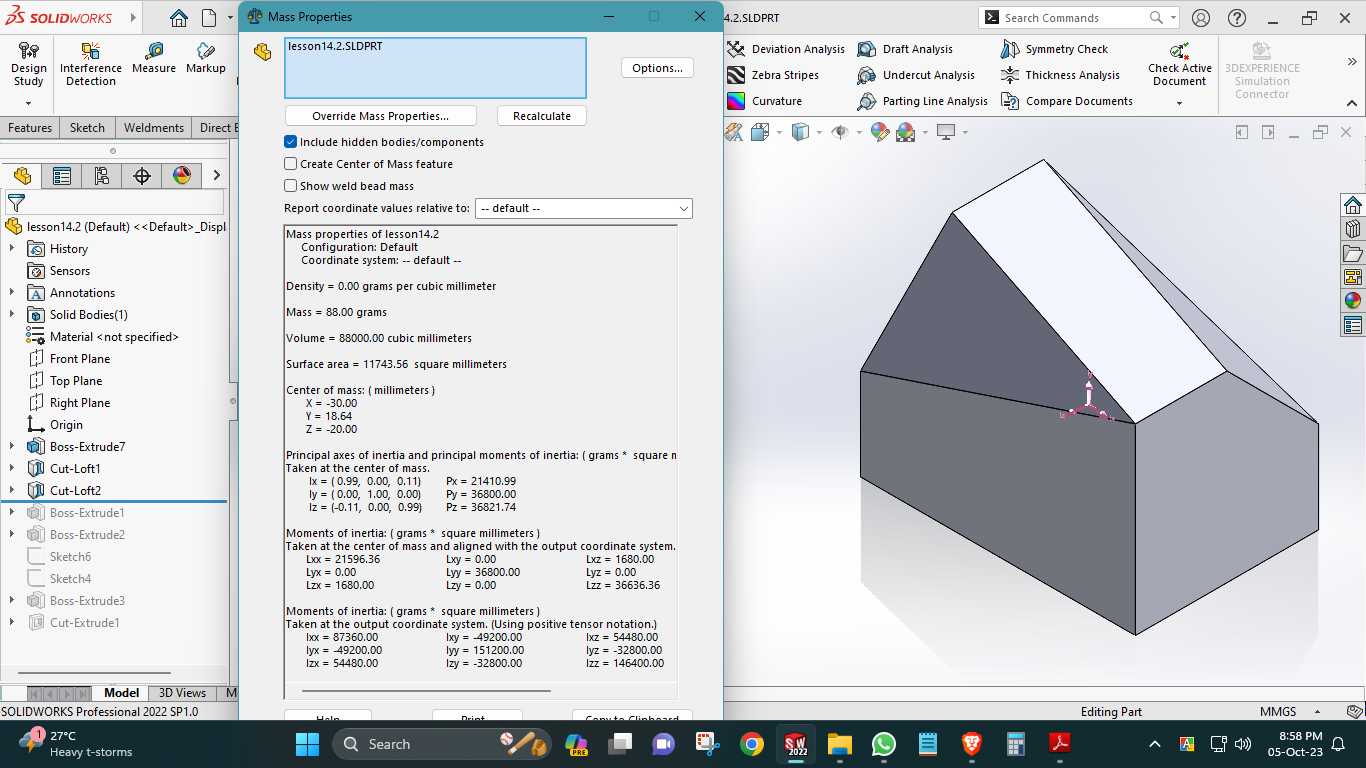Click the mass results horizontal scrollbar
Viewport: 1366px width, 768px height.
tap(426, 690)
